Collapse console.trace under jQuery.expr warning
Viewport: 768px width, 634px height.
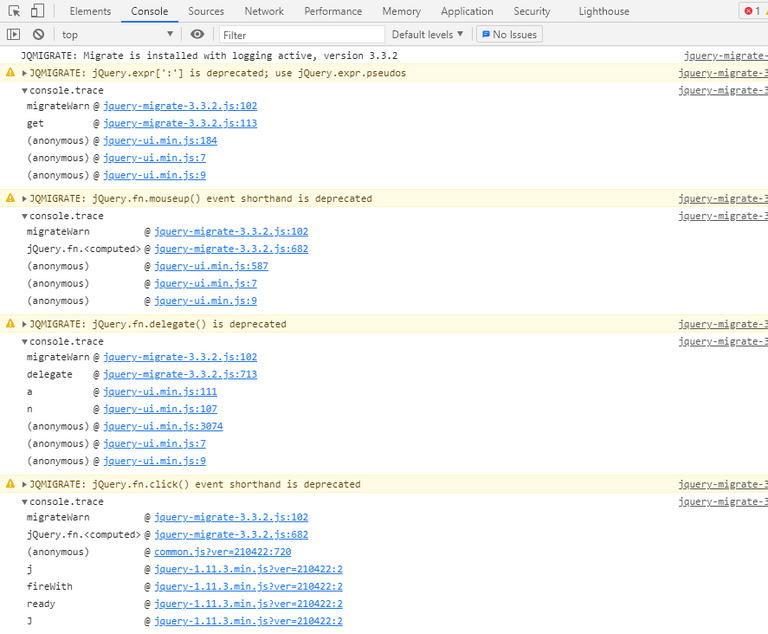tap(24, 91)
